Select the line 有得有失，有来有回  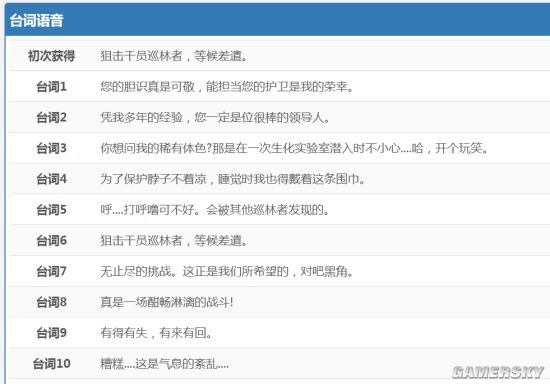(x=156, y=333)
